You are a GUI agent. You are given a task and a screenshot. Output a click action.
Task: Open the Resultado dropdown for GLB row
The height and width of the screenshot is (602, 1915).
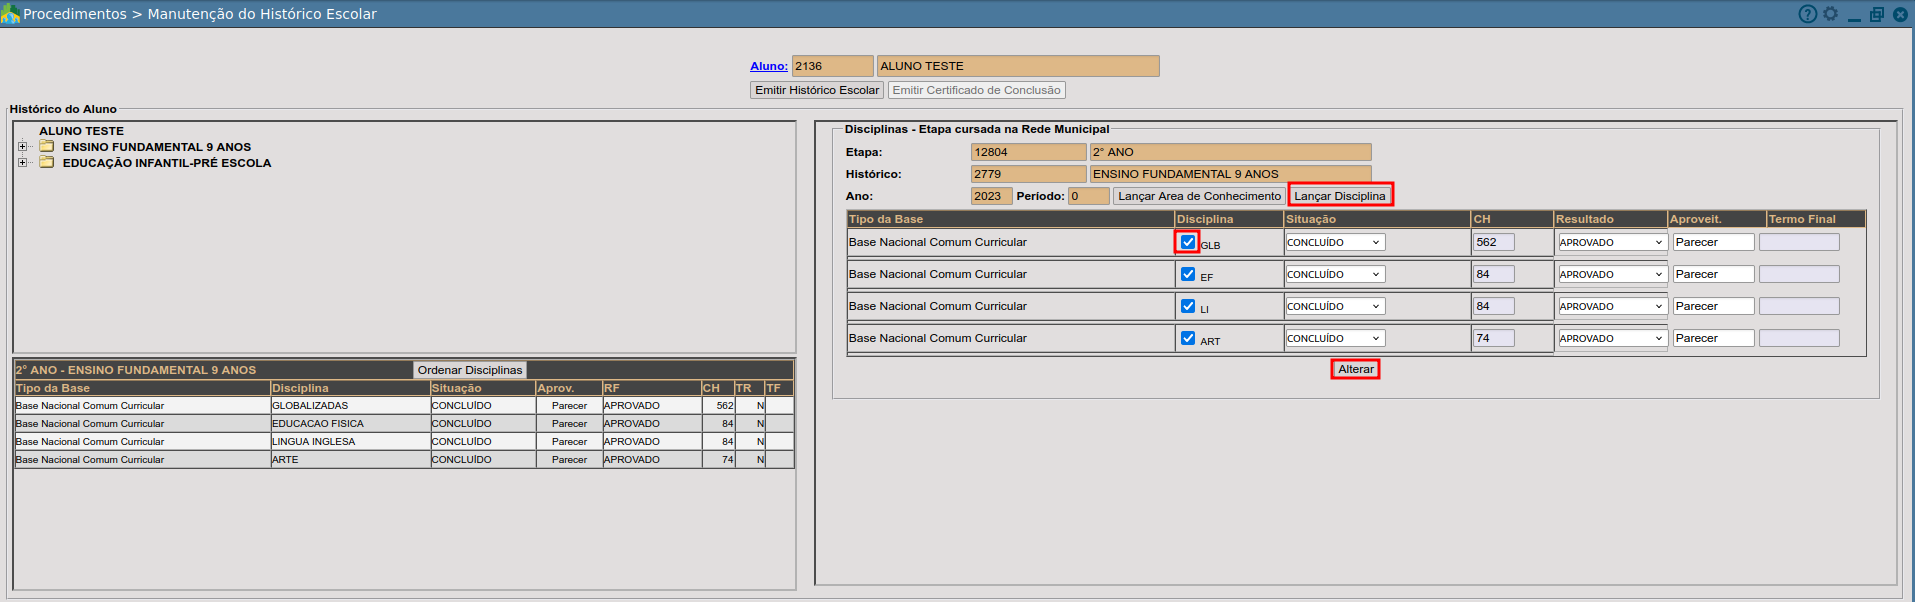(x=1612, y=242)
